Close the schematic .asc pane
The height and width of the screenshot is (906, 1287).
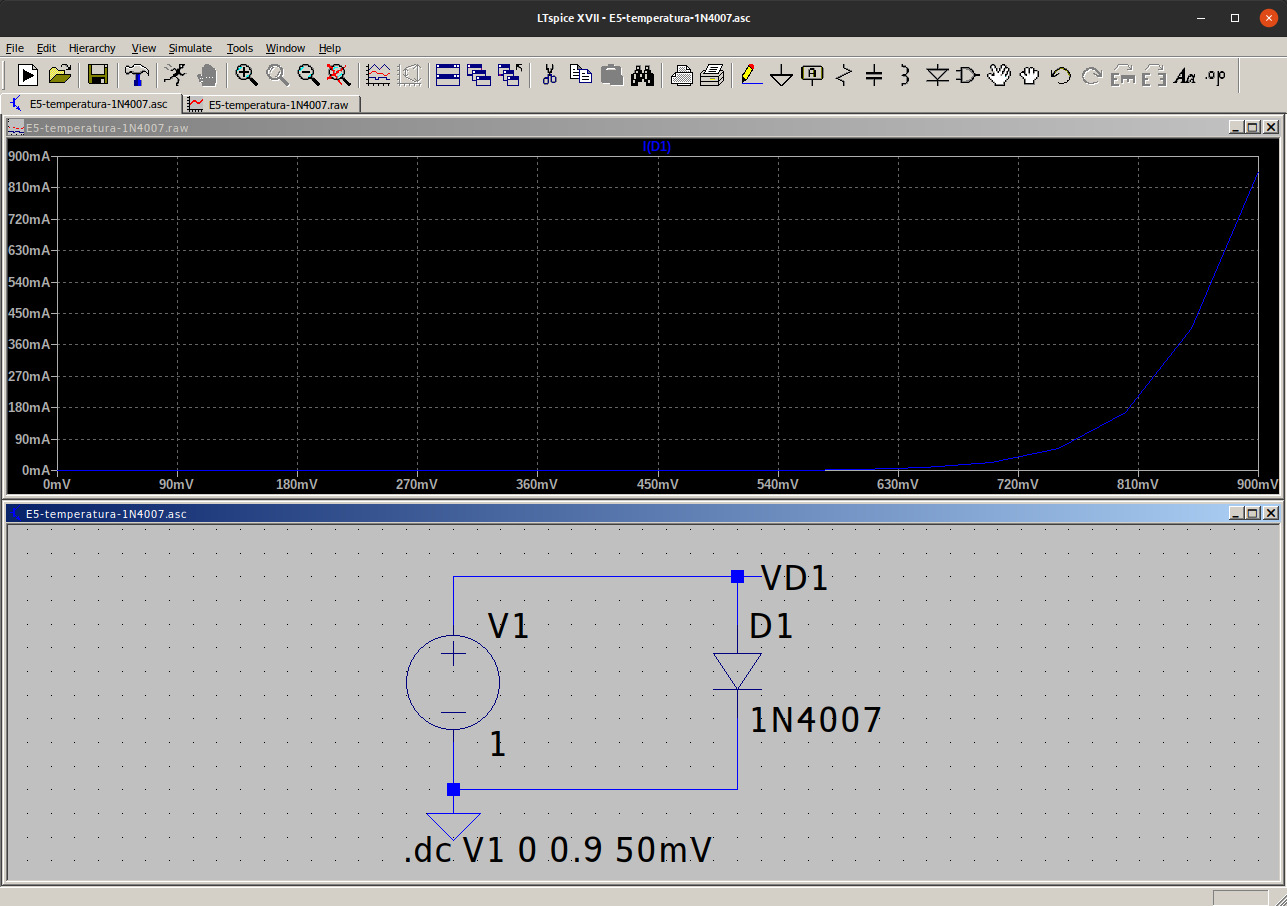pos(1270,513)
